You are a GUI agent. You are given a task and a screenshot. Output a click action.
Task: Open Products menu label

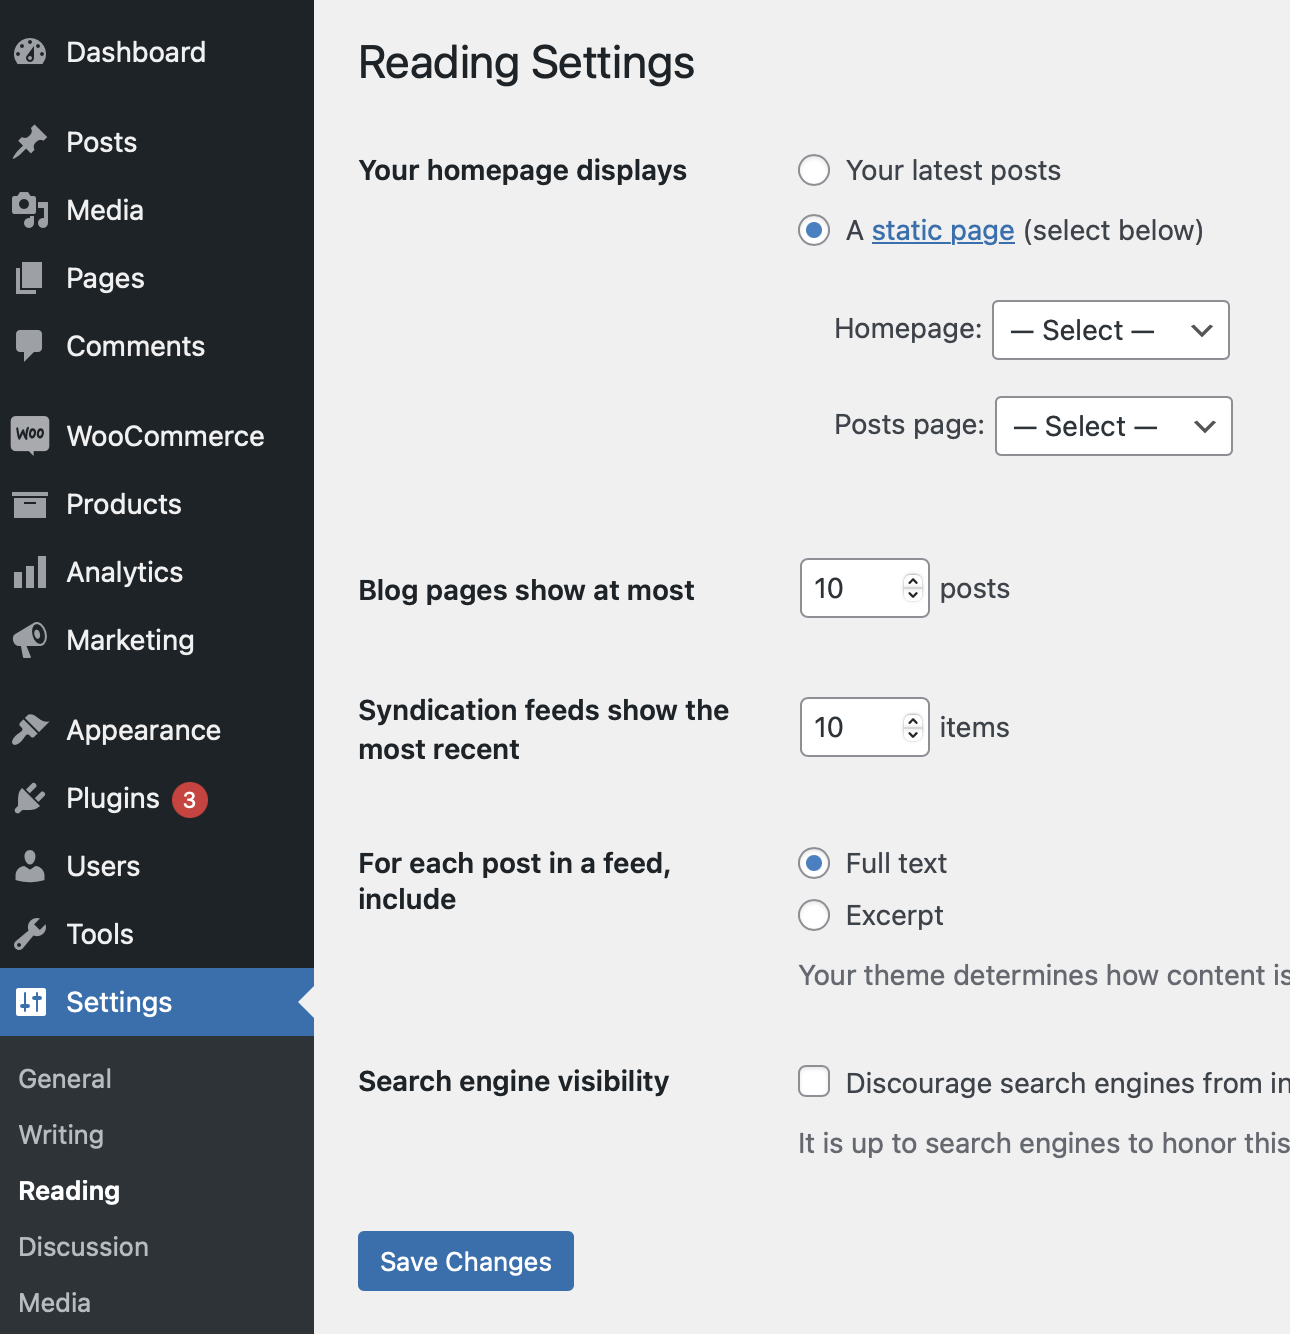click(x=124, y=504)
